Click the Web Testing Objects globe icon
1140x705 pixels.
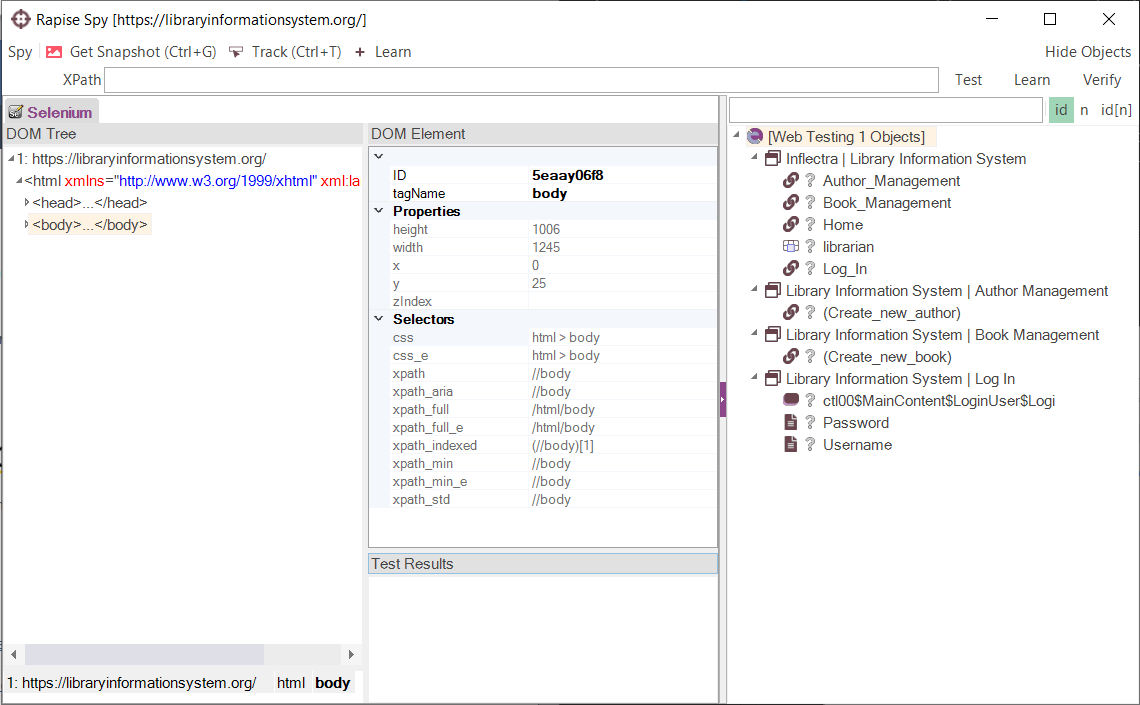point(755,137)
